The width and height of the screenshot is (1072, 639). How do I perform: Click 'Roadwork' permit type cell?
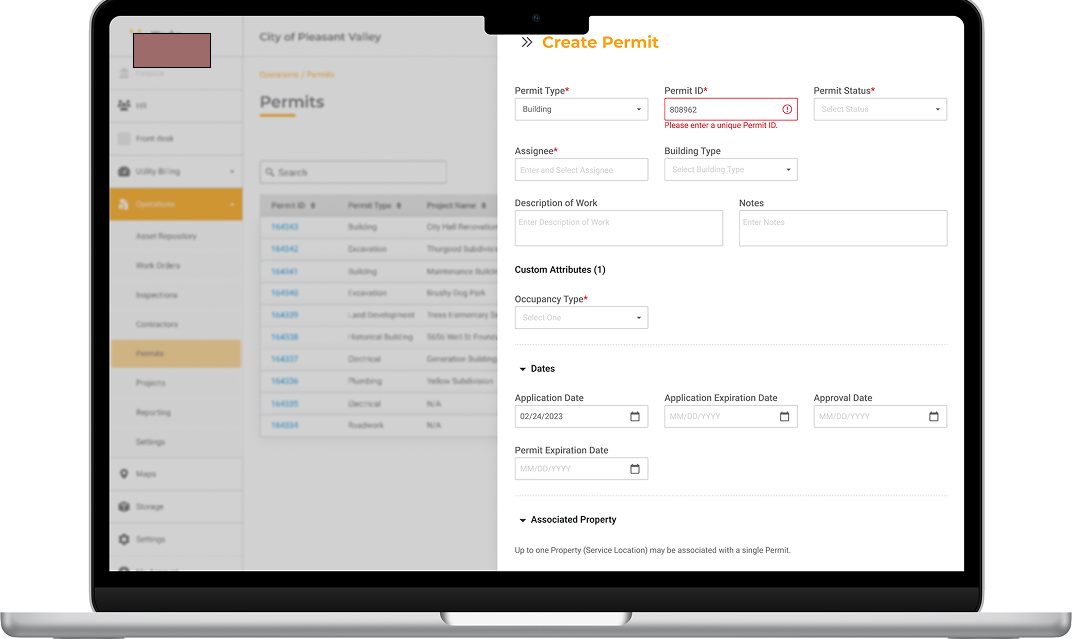click(366, 425)
